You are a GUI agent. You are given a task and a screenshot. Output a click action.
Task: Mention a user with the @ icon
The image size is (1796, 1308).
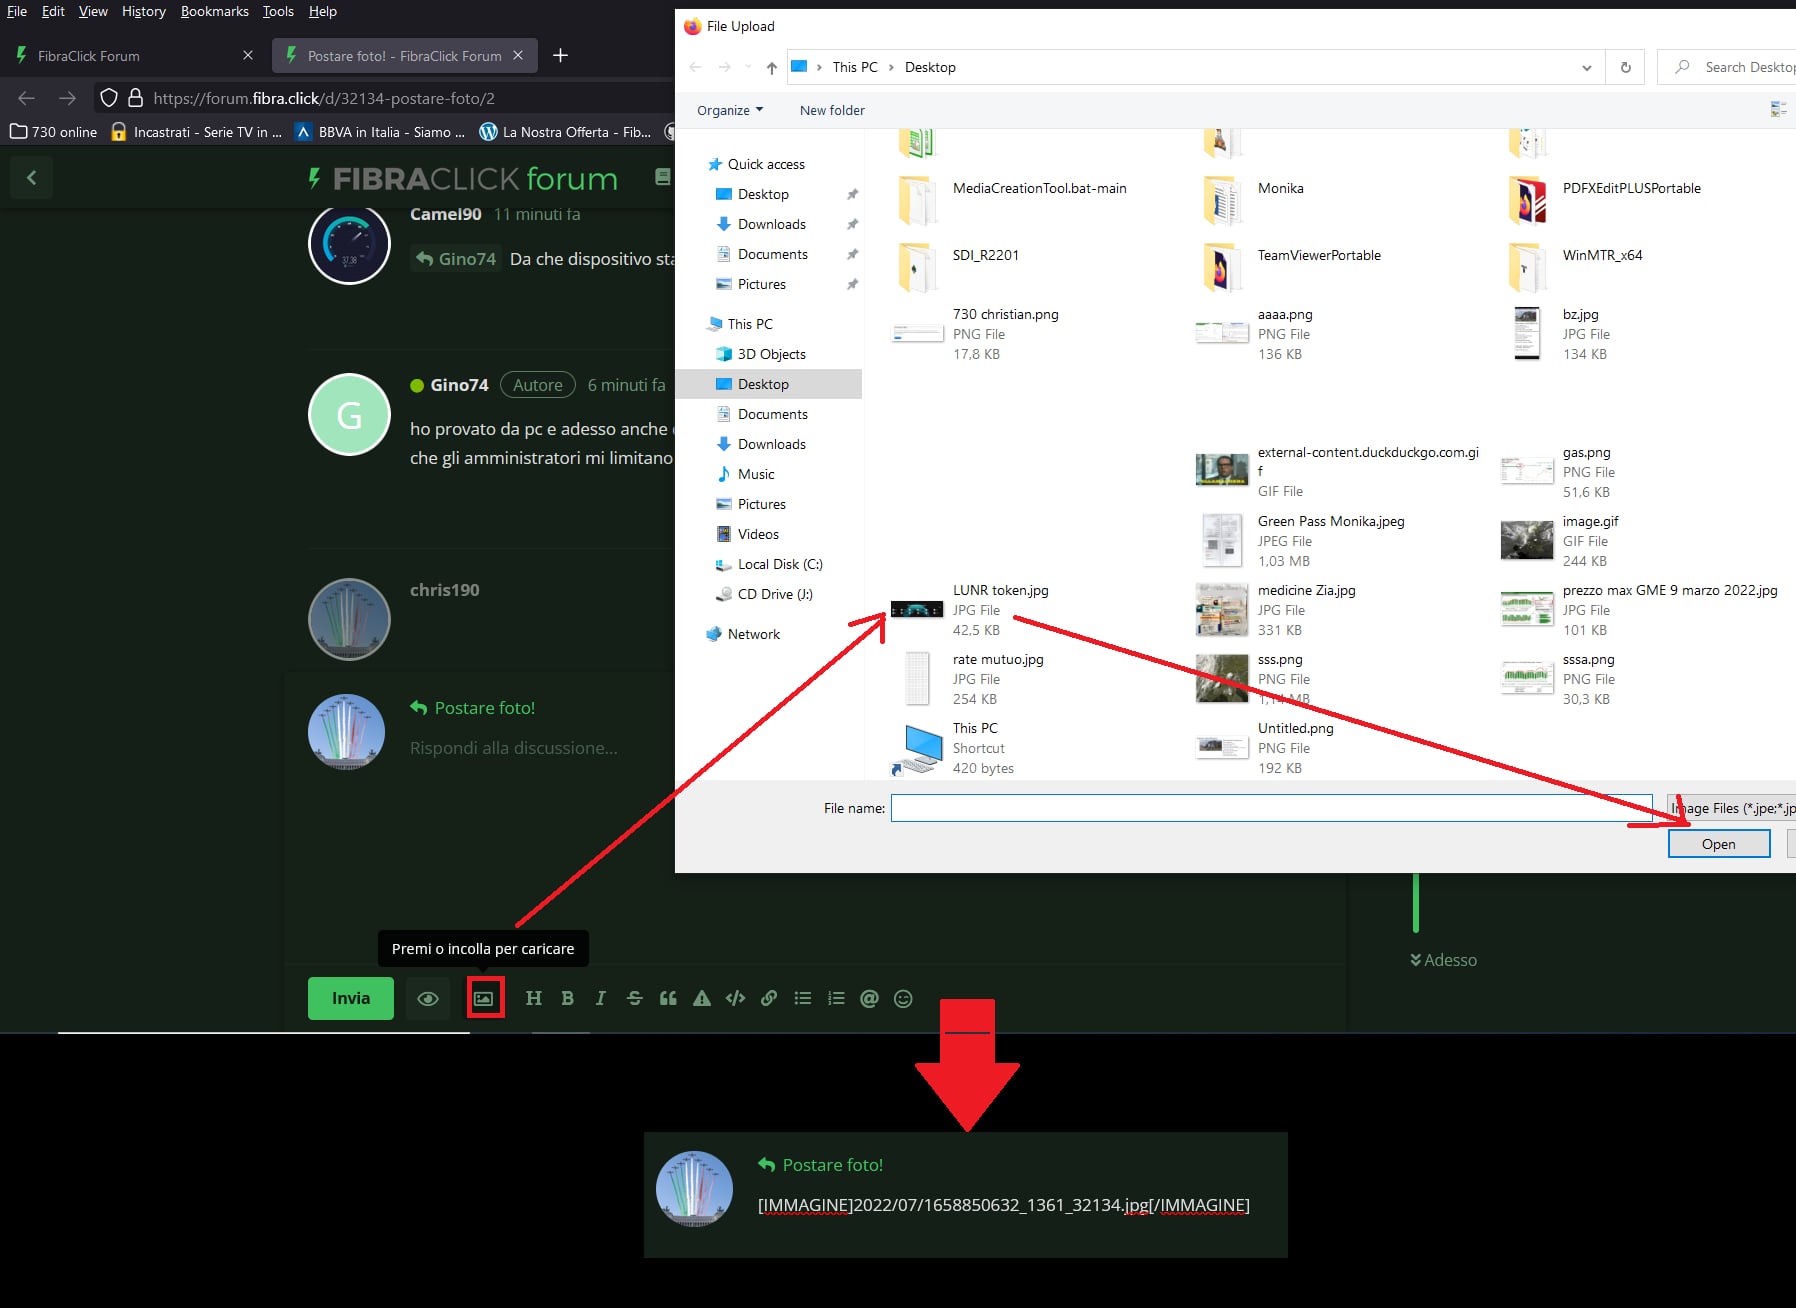[x=869, y=998]
